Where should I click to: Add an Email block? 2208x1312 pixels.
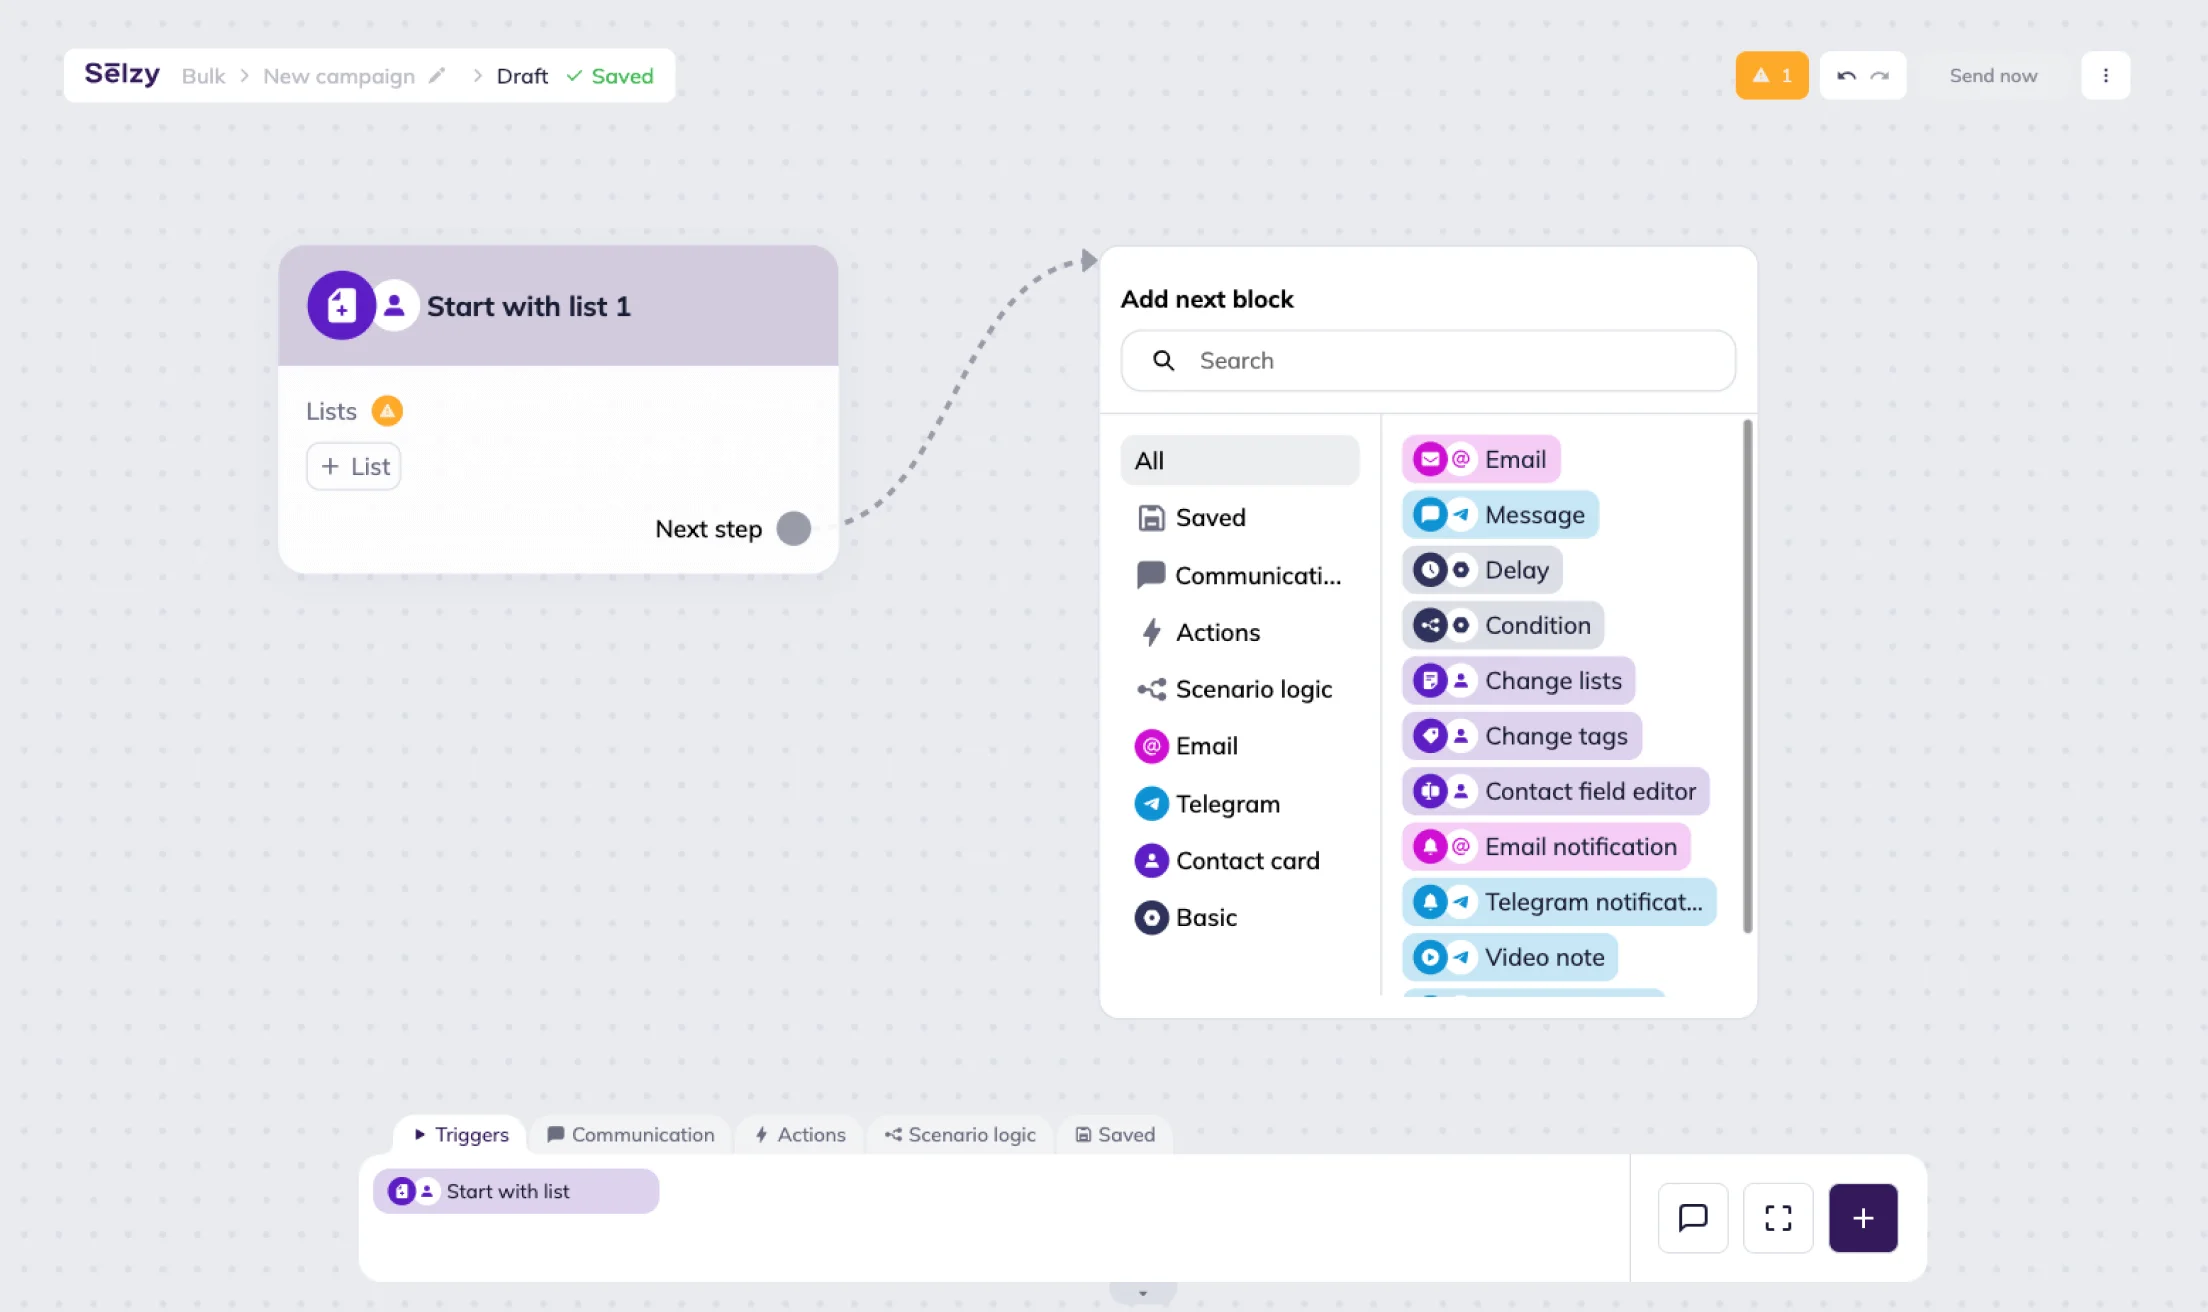(1481, 459)
